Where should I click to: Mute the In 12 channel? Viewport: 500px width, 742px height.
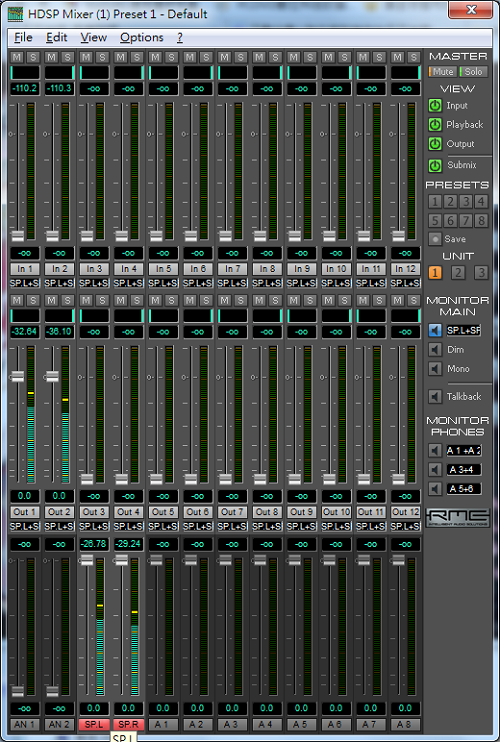pyautogui.click(x=398, y=57)
